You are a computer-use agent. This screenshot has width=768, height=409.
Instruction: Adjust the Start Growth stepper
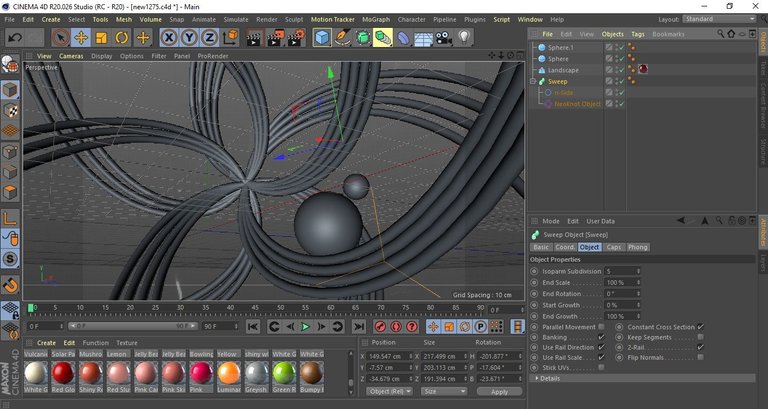[638, 305]
